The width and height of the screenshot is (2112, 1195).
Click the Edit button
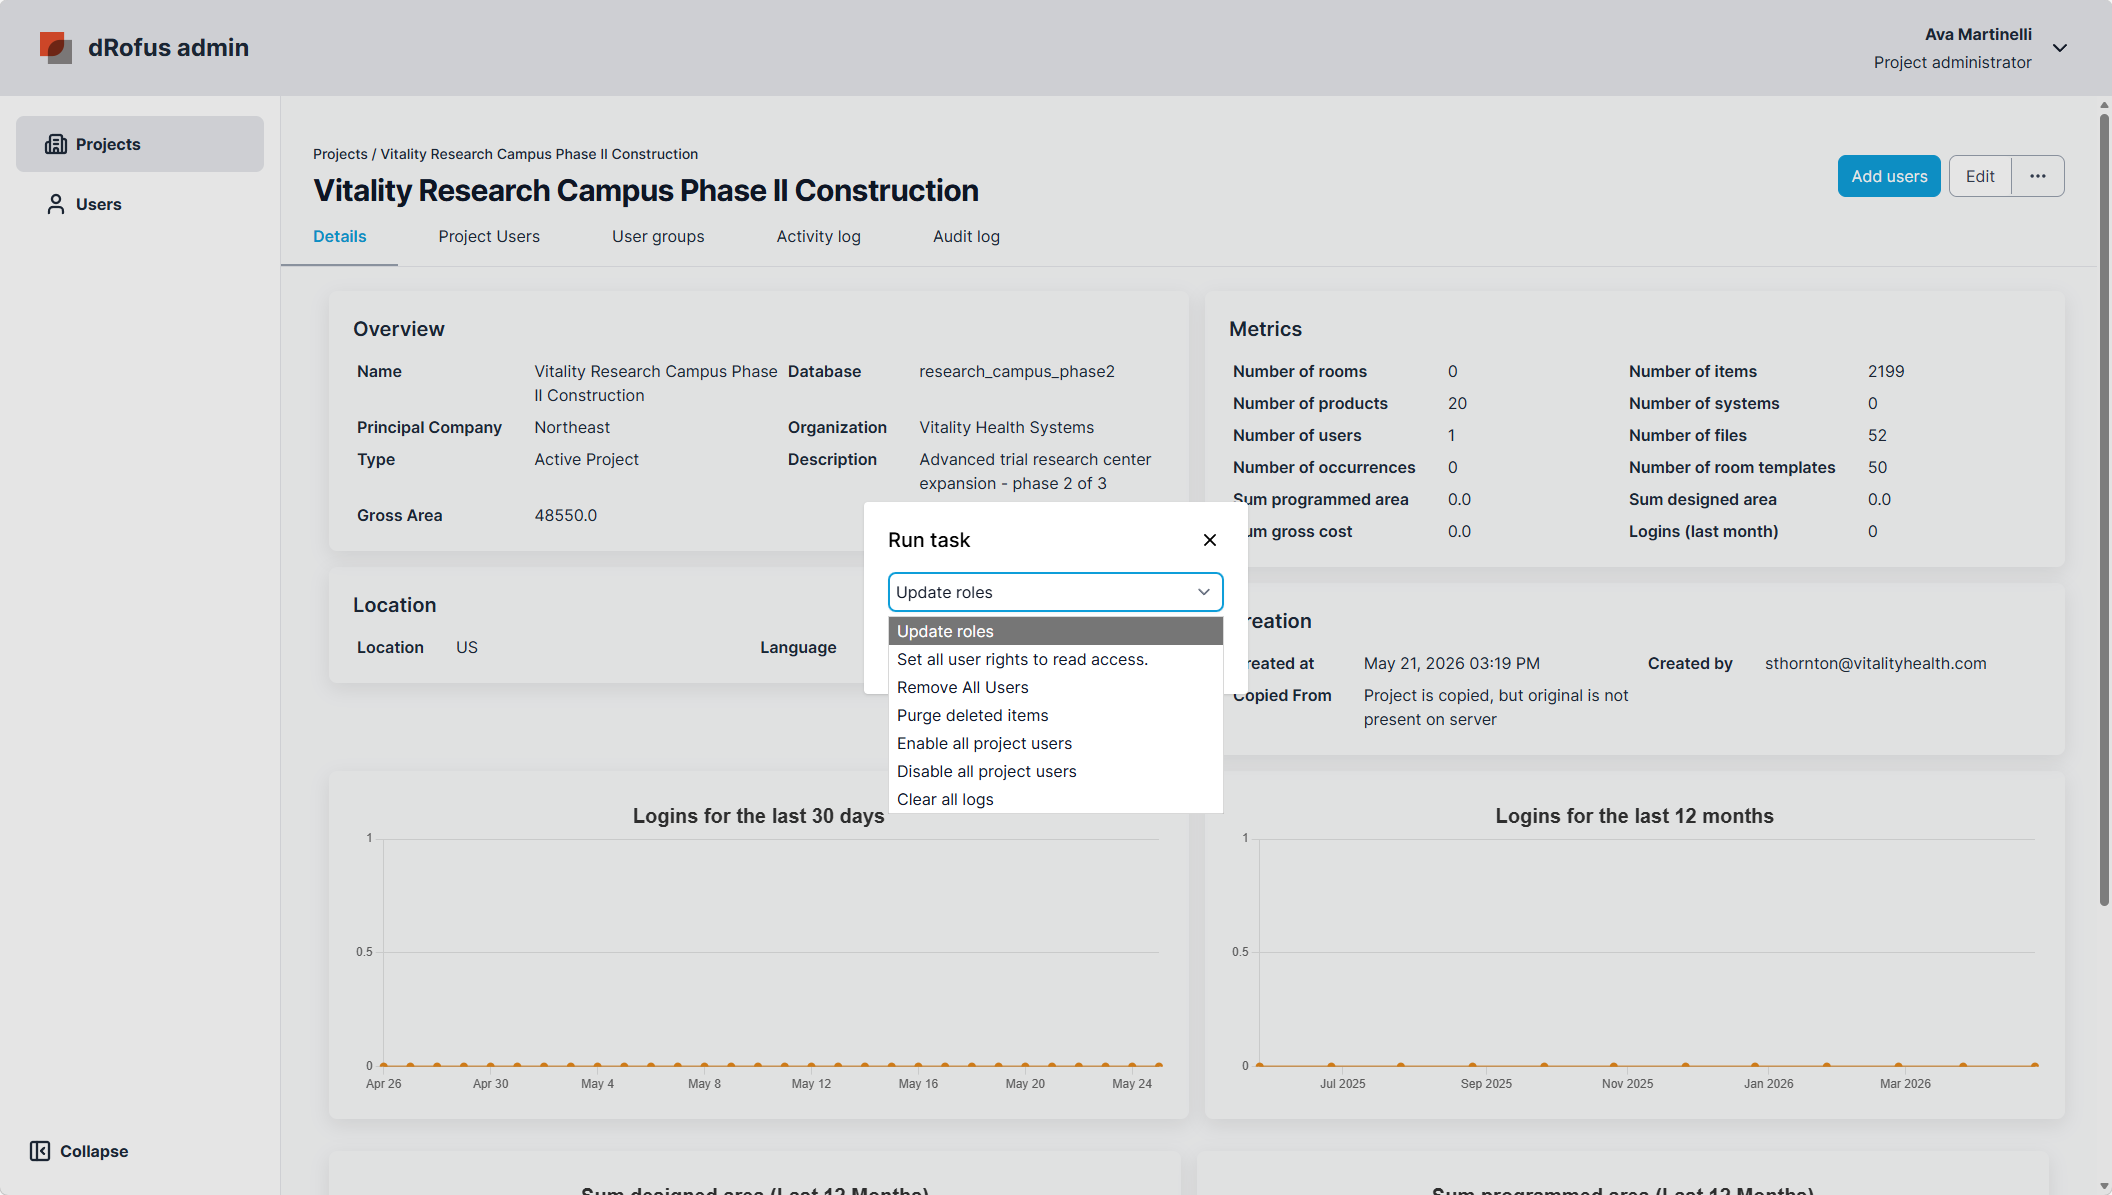(x=1980, y=176)
